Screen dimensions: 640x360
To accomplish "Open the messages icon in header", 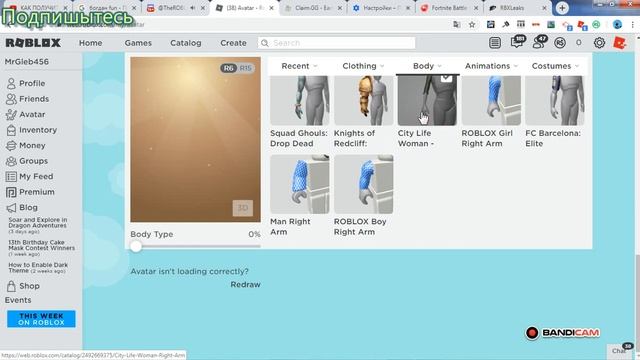I will pos(517,42).
